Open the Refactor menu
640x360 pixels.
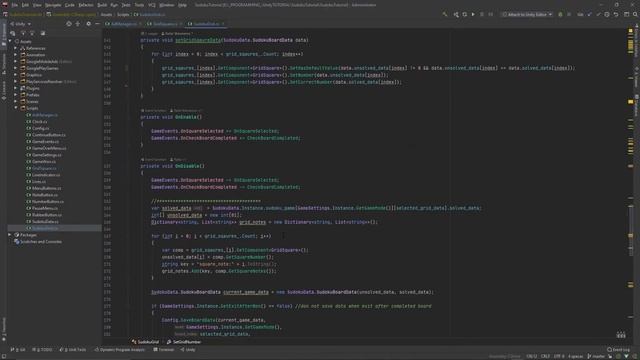click(x=86, y=5)
